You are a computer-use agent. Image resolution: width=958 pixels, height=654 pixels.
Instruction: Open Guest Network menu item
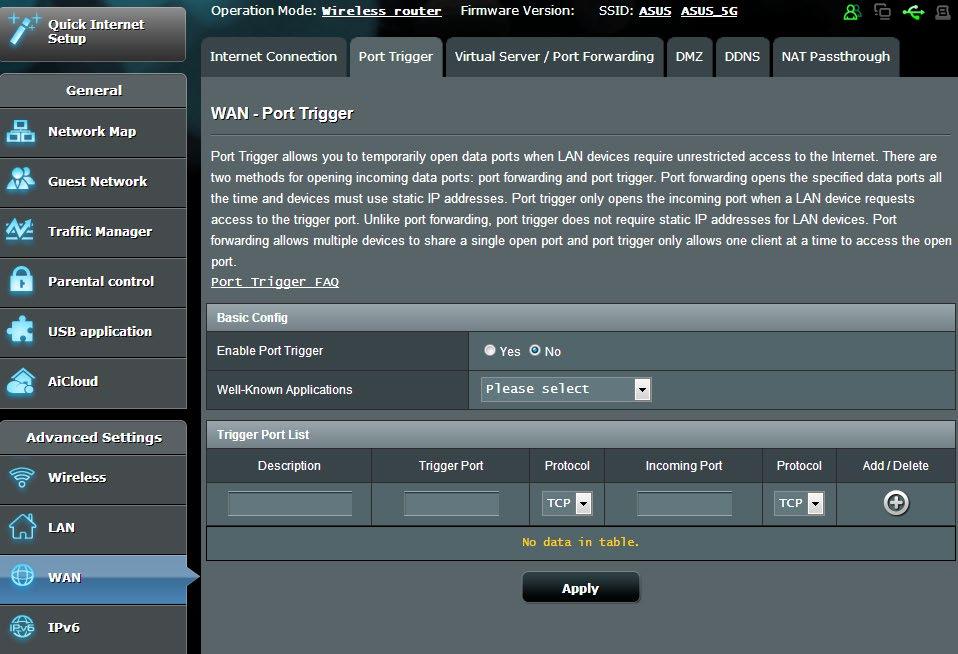98,182
